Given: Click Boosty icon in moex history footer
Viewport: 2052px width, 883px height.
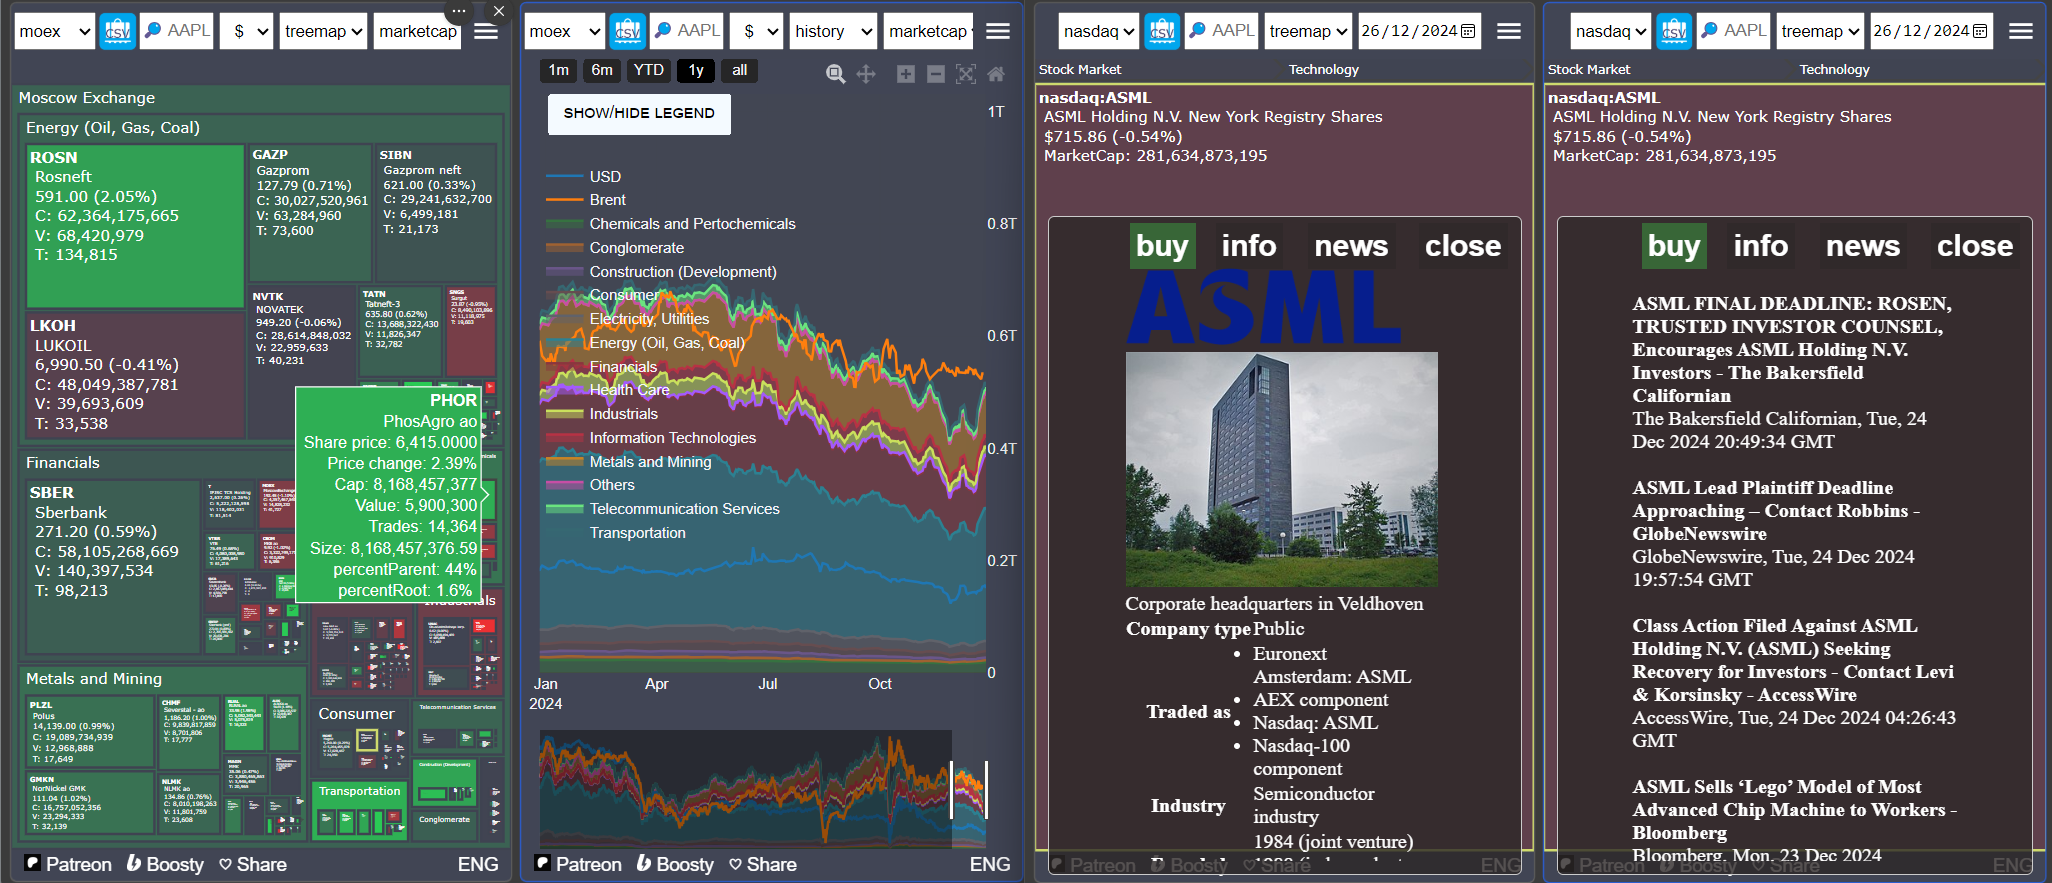Looking at the screenshot, I should point(644,863).
